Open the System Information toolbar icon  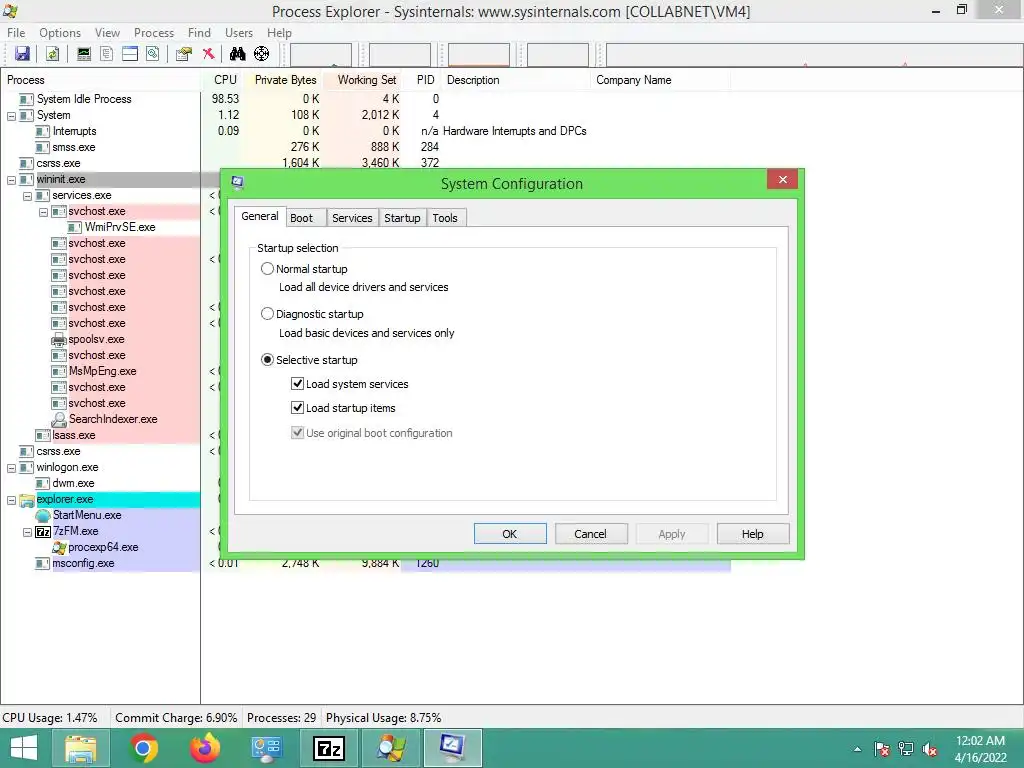click(84, 54)
